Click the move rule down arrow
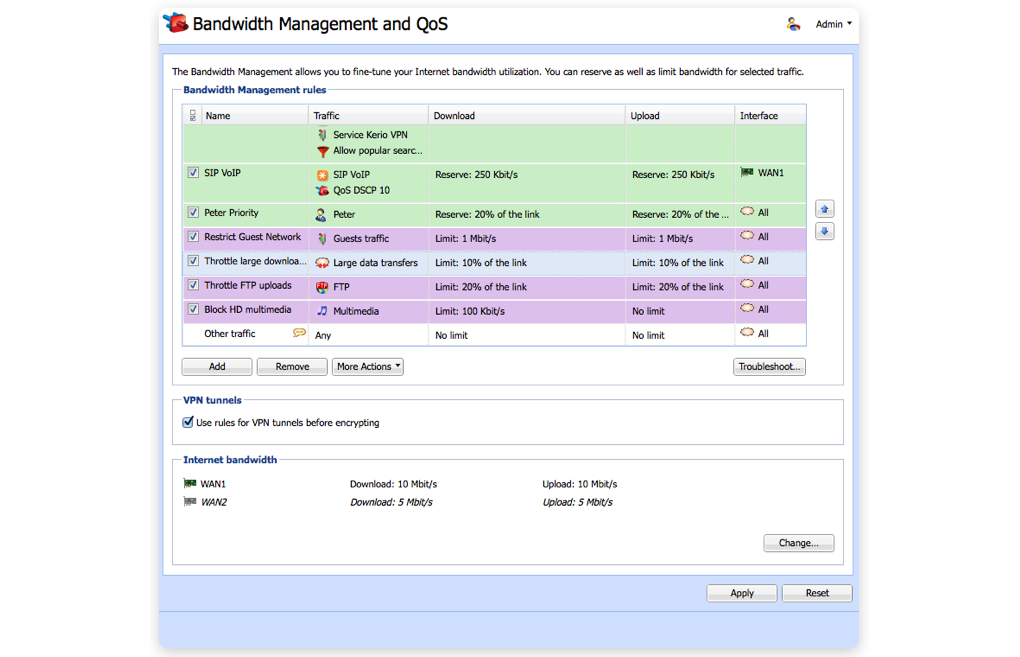The height and width of the screenshot is (657, 1020). pos(824,232)
